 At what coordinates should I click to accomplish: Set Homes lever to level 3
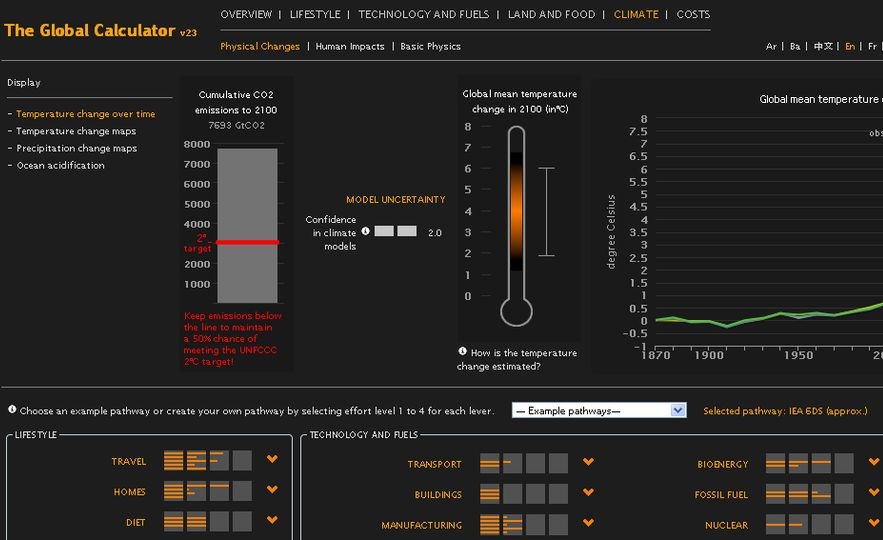219,491
